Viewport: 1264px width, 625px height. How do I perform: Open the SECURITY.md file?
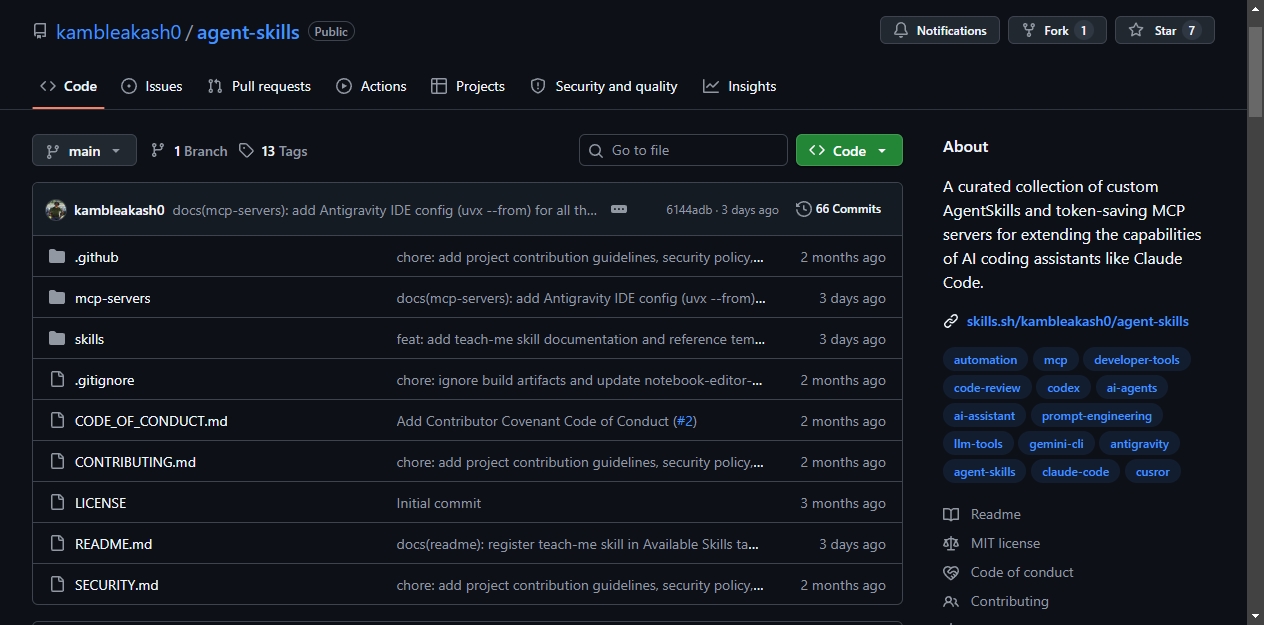coord(117,585)
